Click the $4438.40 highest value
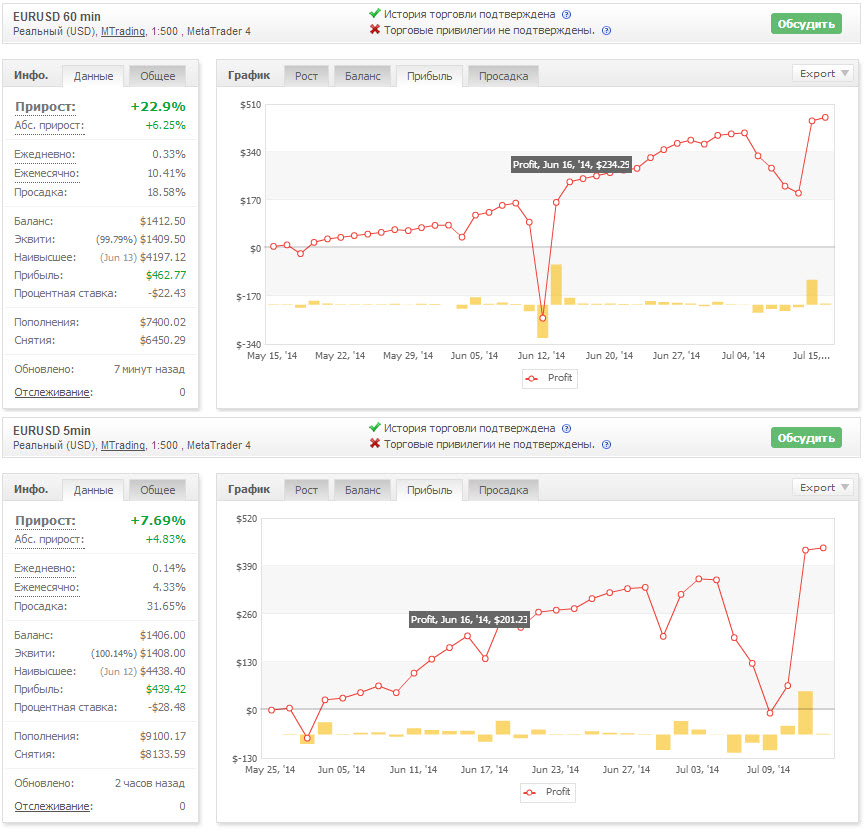The image size is (867, 832). click(x=163, y=672)
